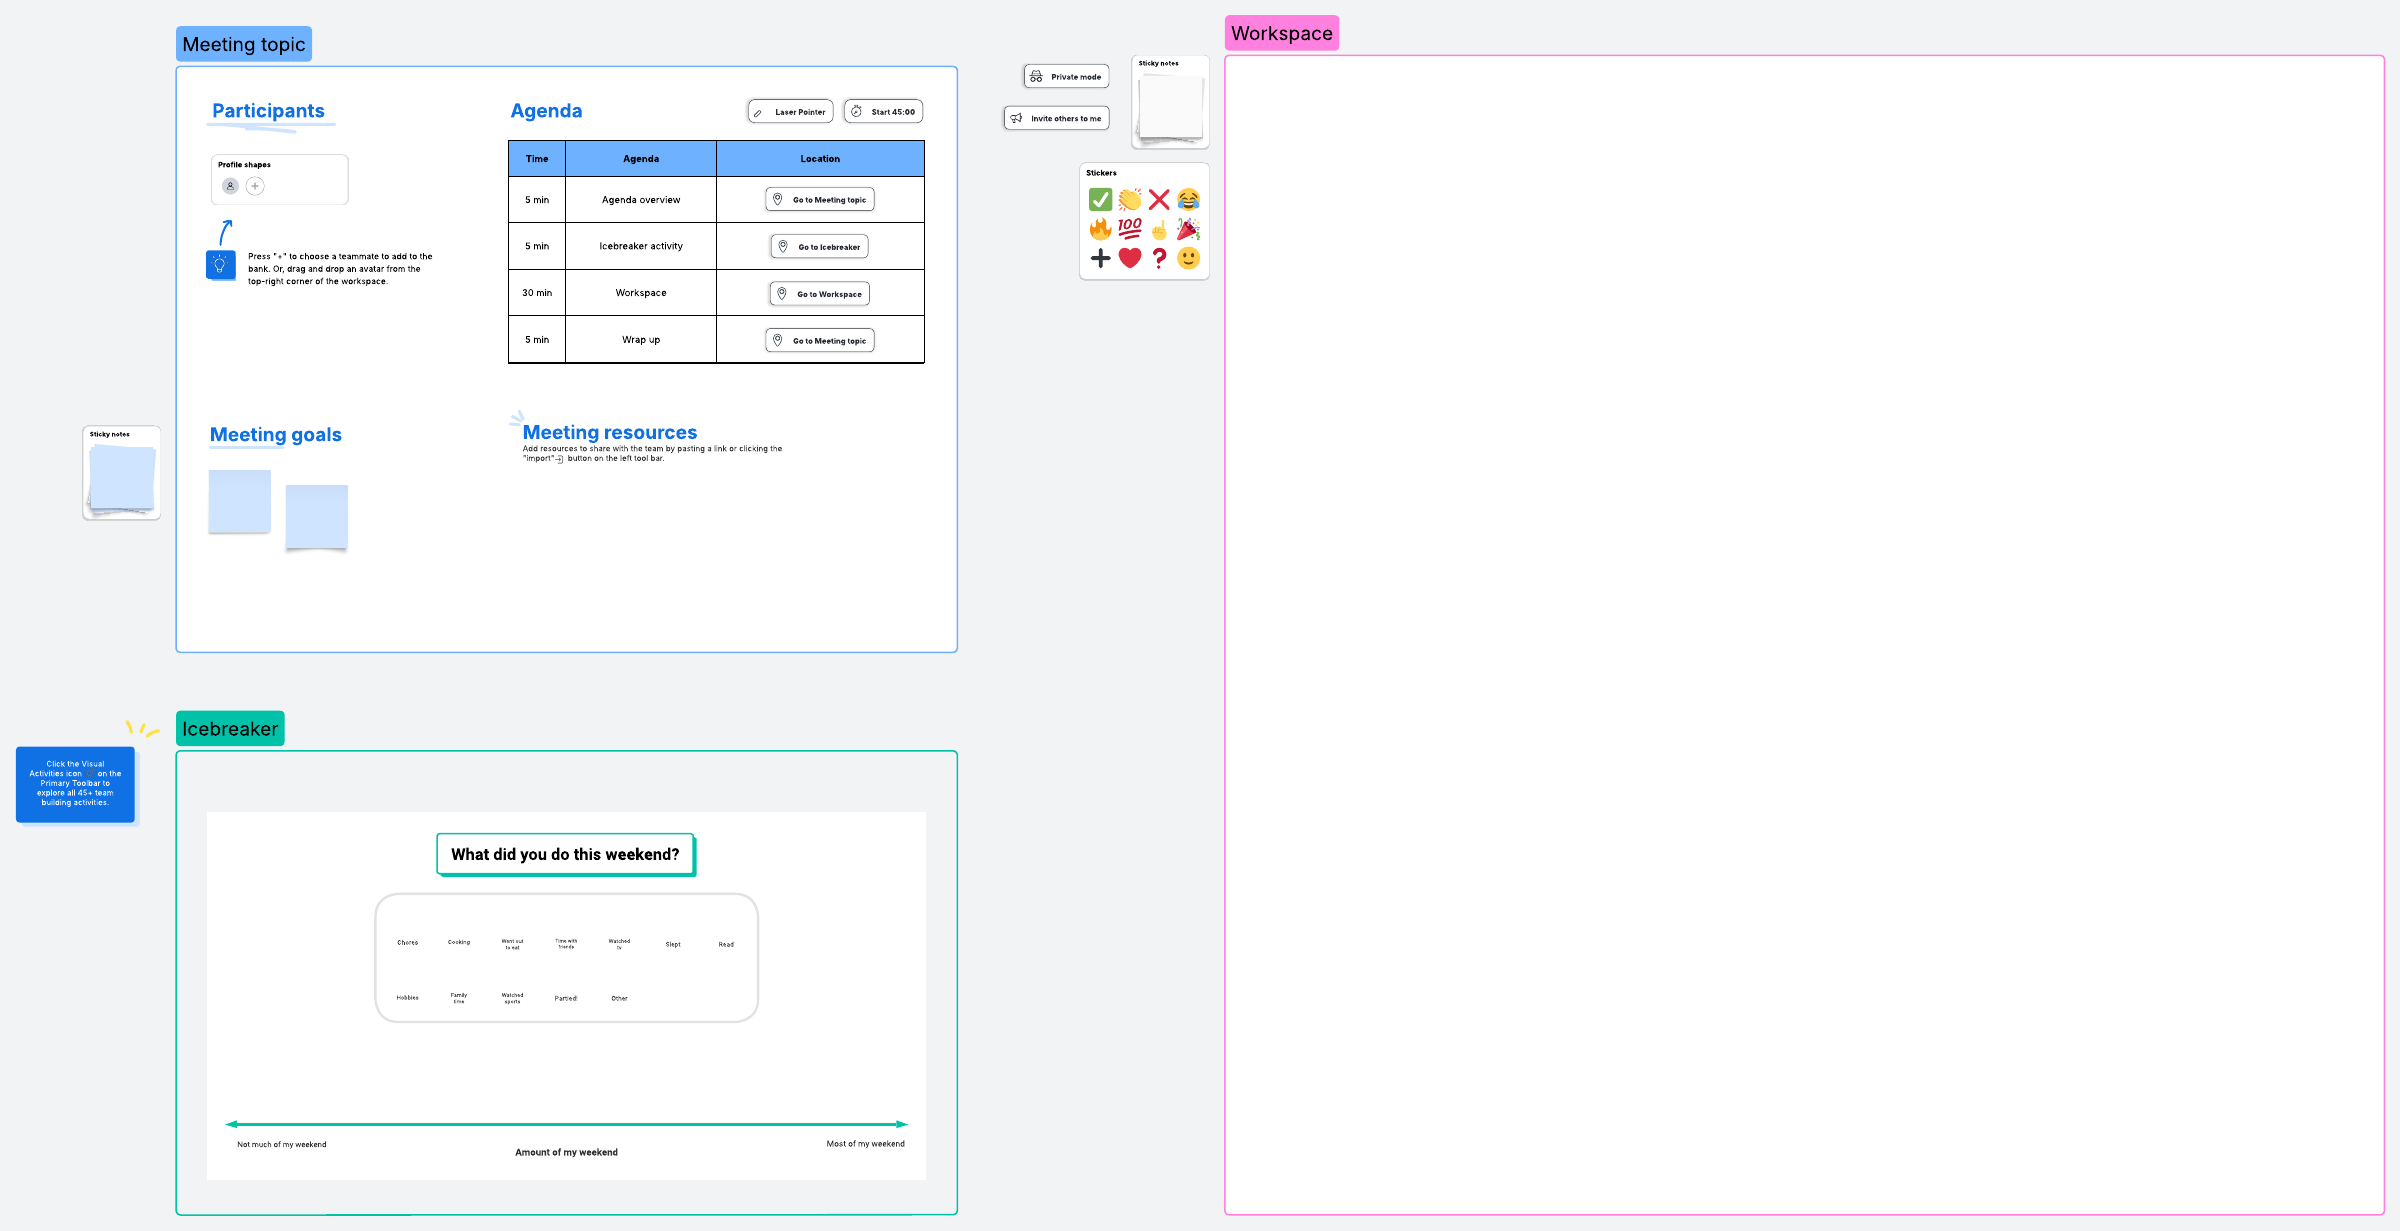Start the 45:00 timer

tap(883, 112)
